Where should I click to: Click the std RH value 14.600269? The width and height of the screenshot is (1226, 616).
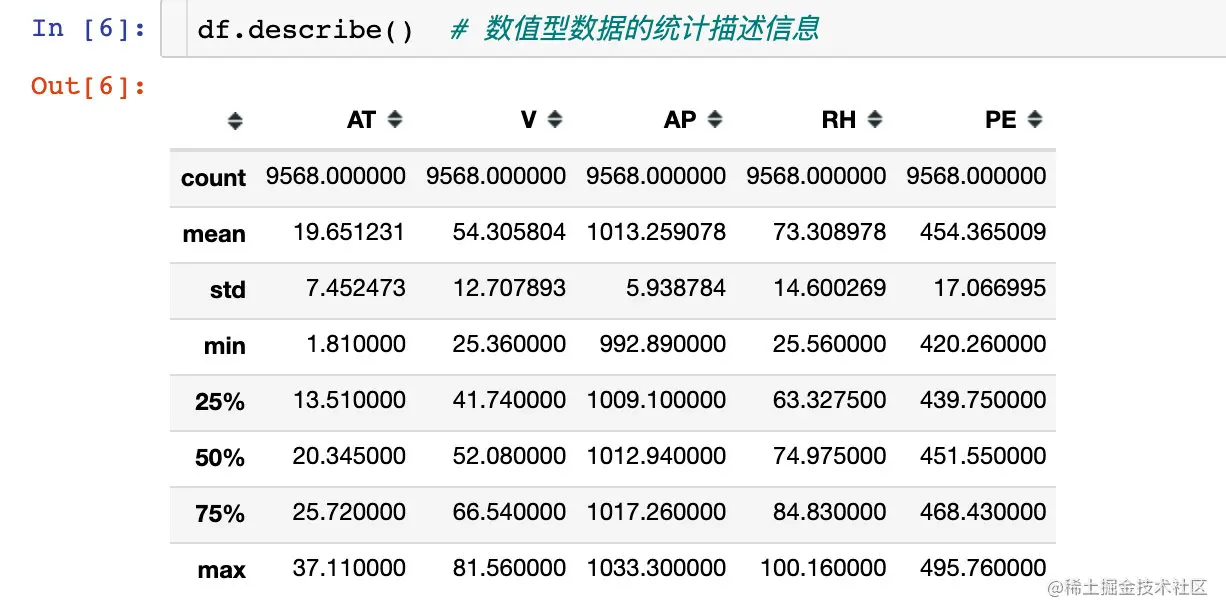pos(829,288)
